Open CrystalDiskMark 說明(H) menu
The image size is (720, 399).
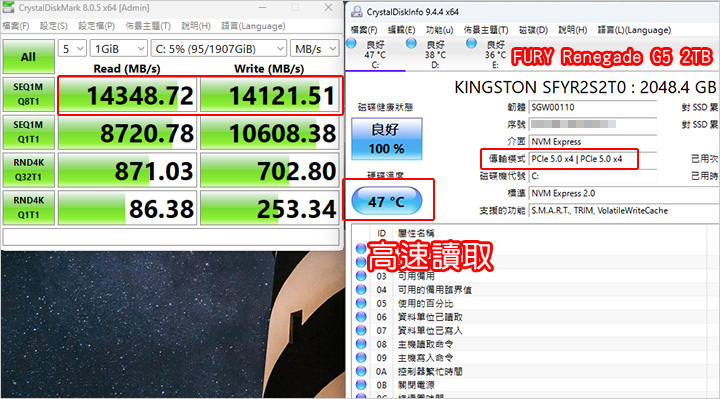click(196, 26)
